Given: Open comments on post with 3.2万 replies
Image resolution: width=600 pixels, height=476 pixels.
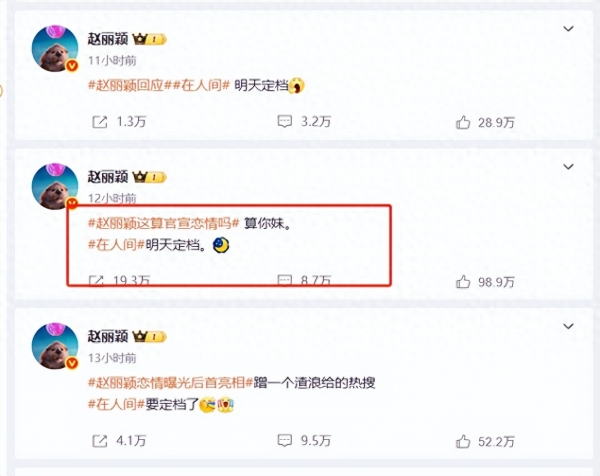Looking at the screenshot, I should [285, 122].
